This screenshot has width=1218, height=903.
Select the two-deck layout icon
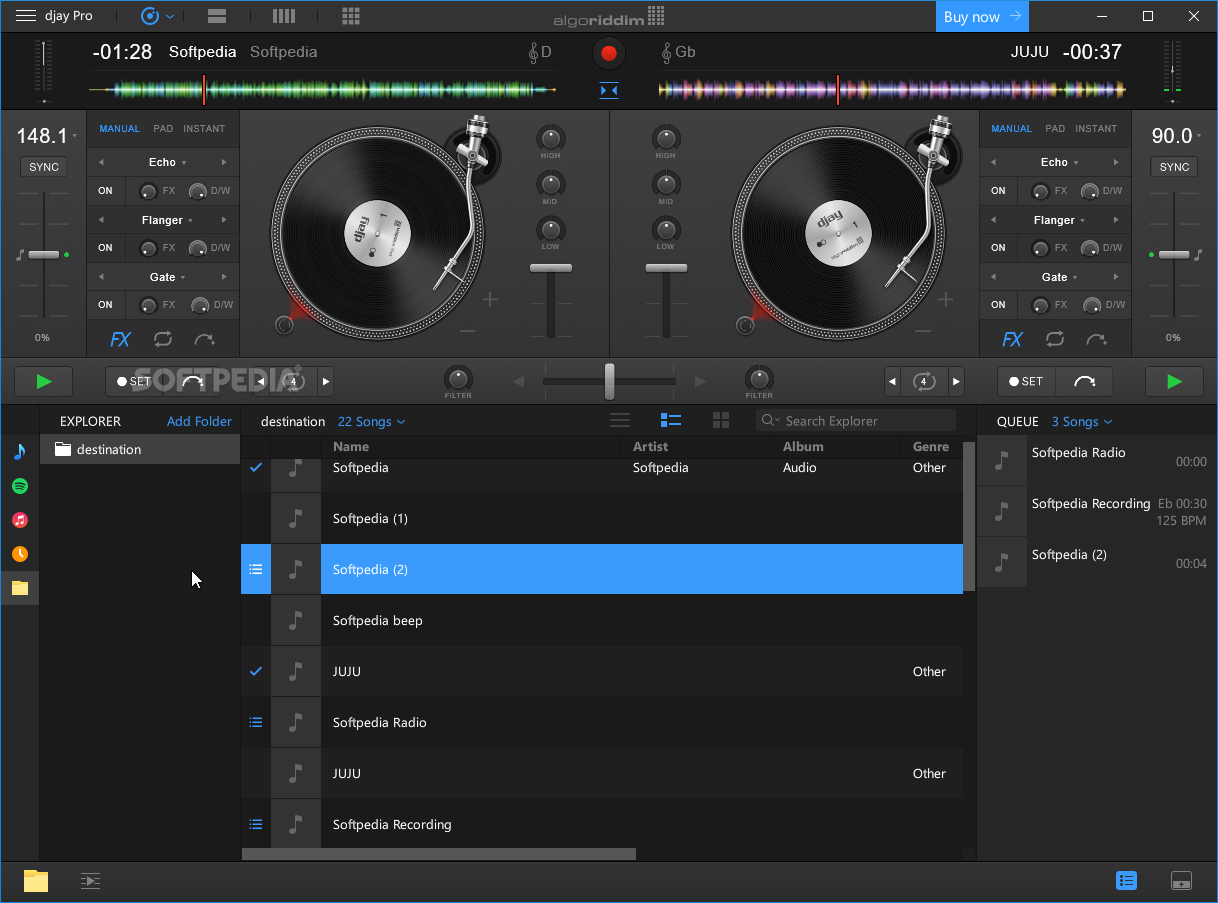[x=217, y=16]
